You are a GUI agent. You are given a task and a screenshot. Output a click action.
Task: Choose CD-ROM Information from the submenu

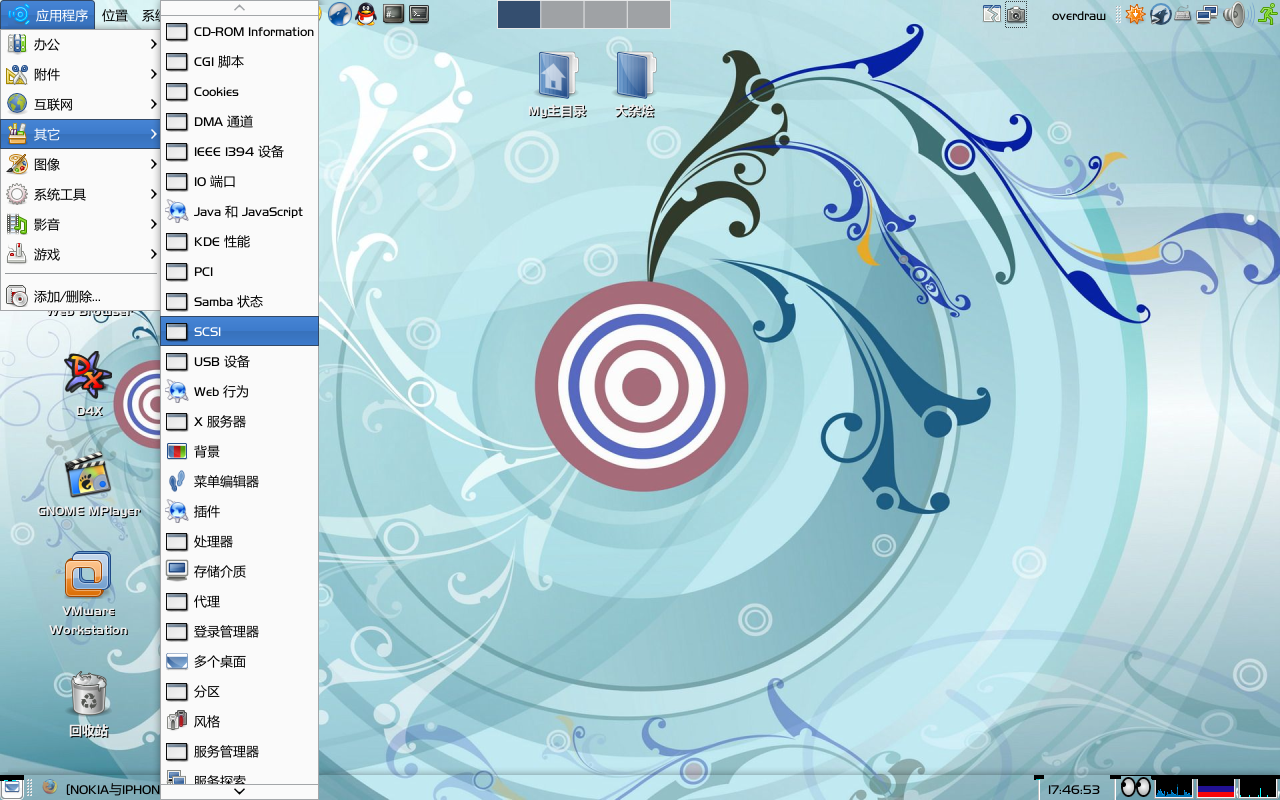coord(239,31)
